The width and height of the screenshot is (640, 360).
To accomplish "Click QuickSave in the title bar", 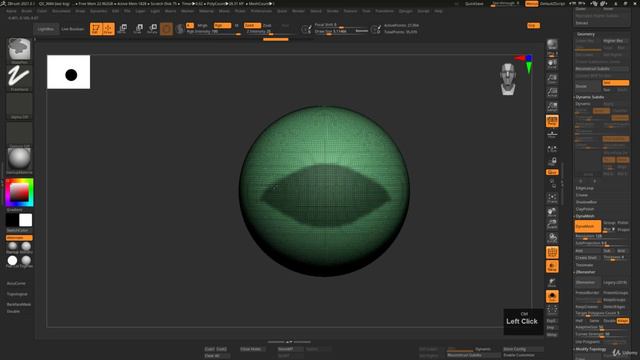I will pos(474,4).
